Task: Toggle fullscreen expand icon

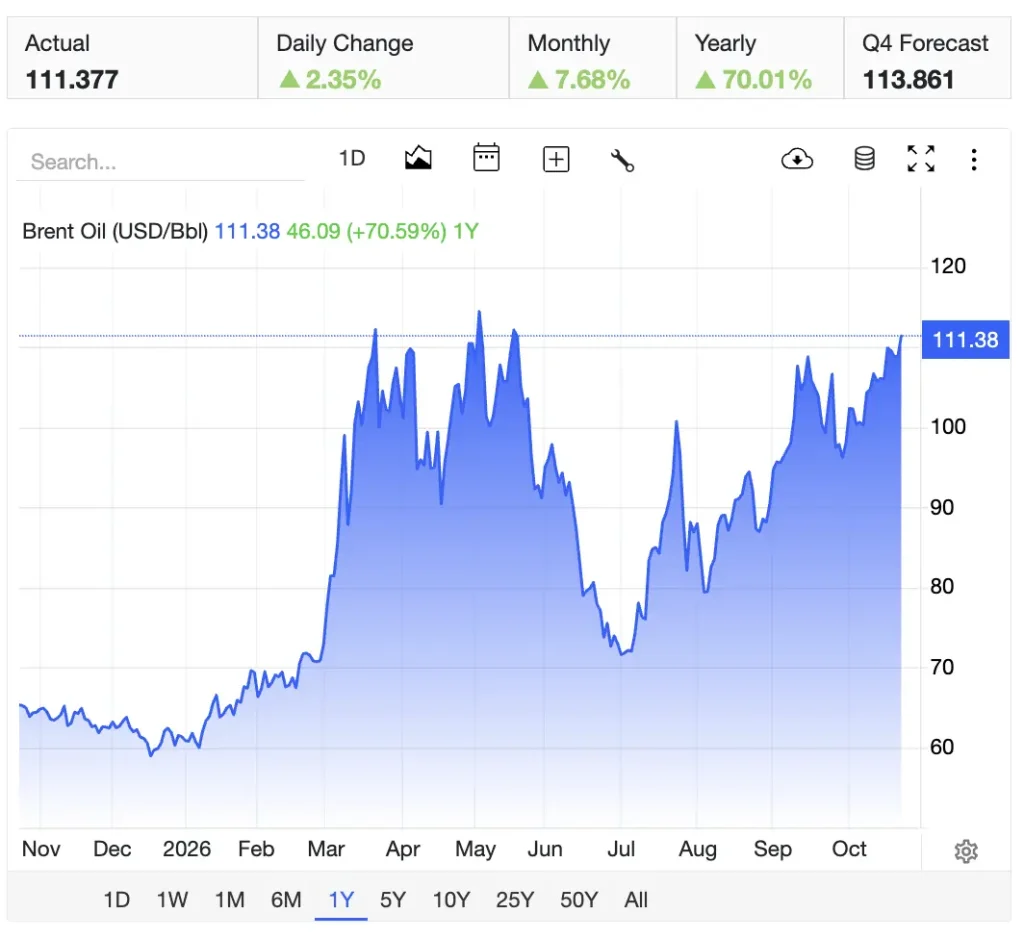Action: pos(921,159)
